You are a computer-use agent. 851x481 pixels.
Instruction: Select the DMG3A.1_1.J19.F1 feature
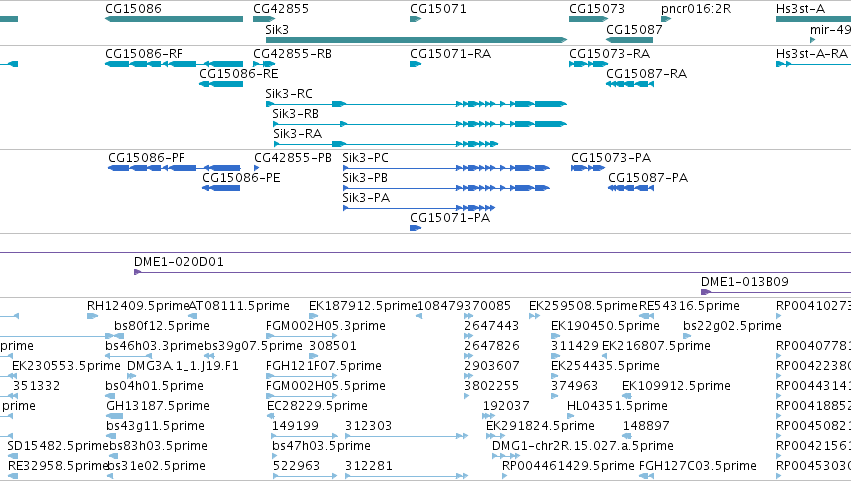(133, 376)
